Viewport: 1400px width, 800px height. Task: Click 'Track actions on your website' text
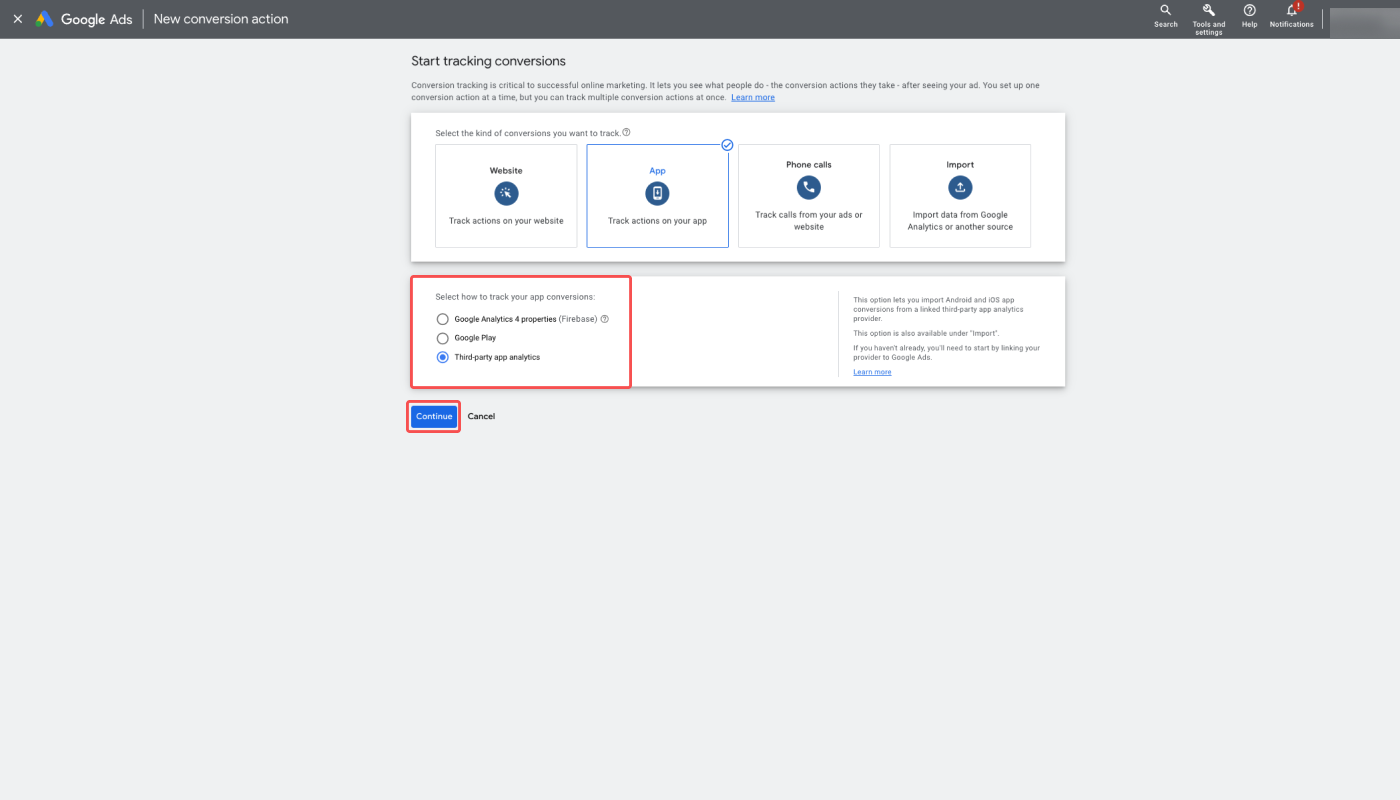coord(506,221)
